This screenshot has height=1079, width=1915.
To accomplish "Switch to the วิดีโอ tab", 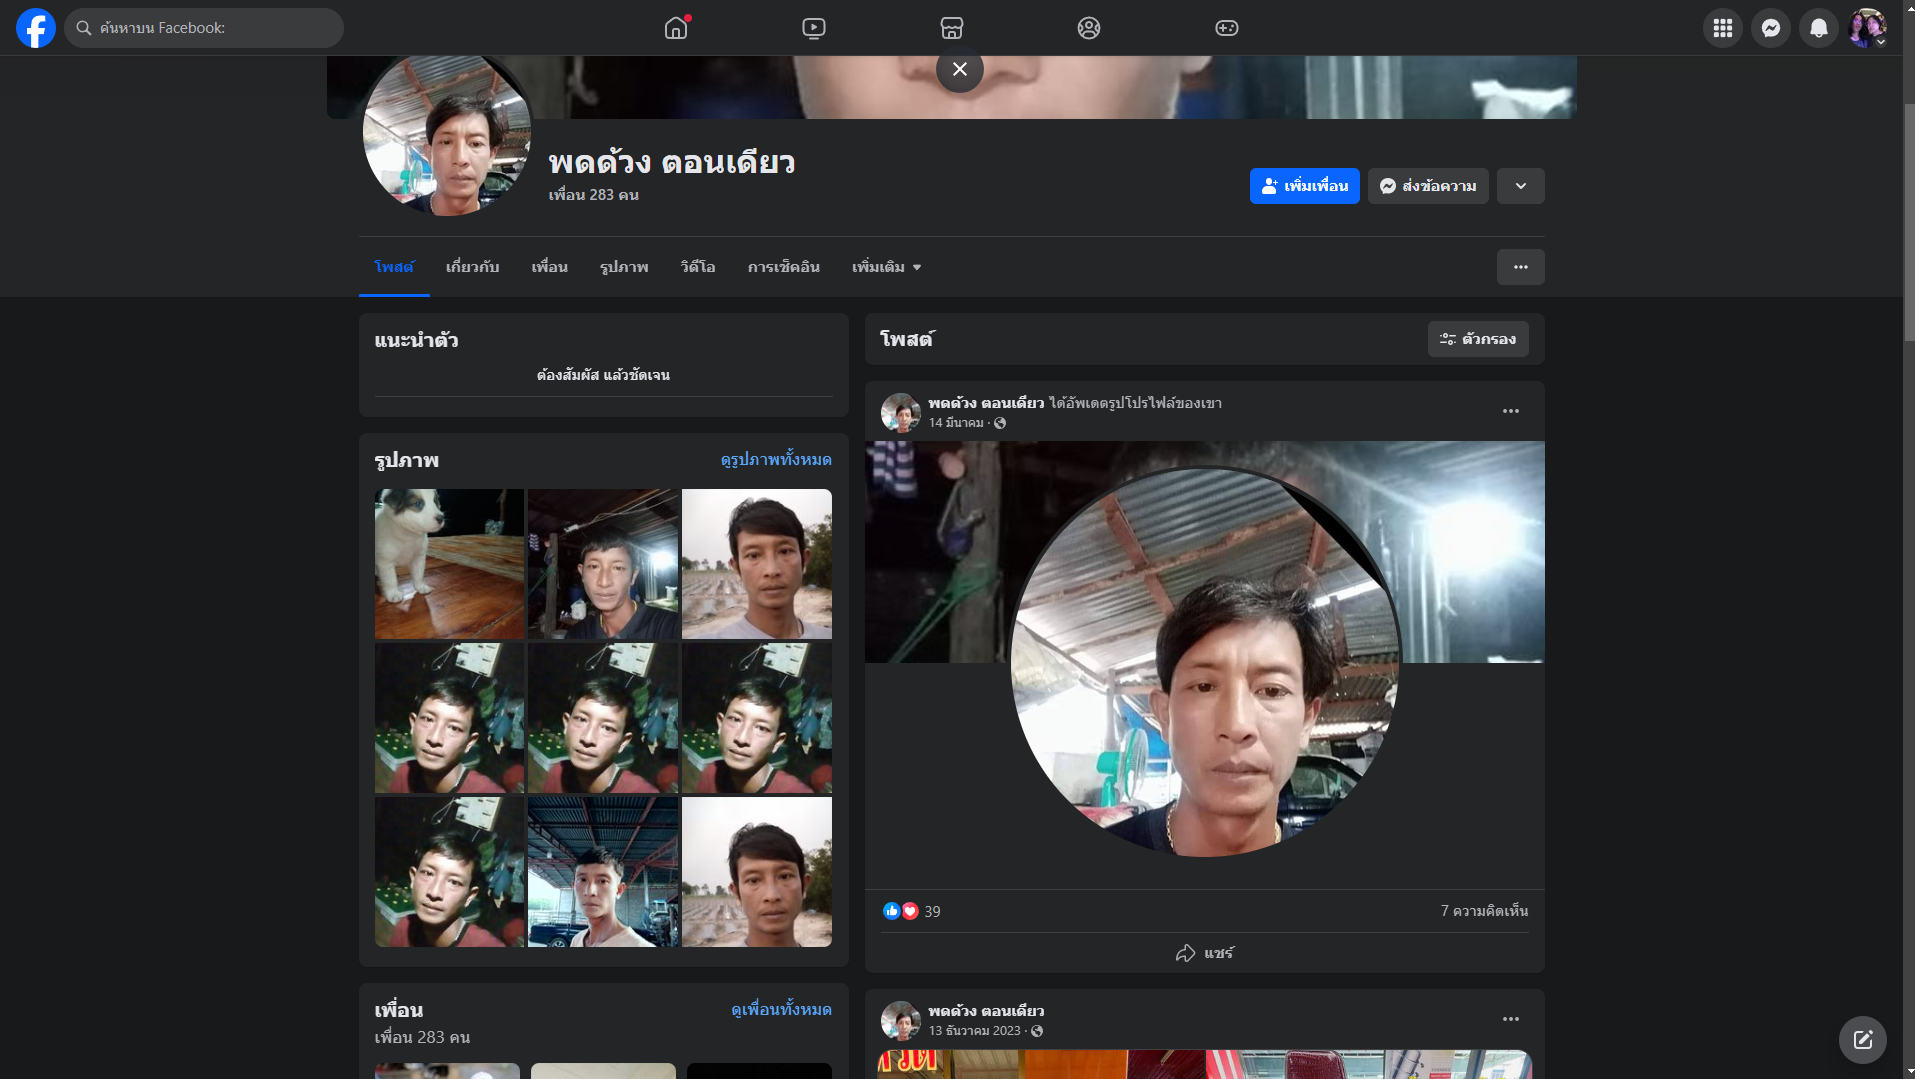I will (x=698, y=267).
